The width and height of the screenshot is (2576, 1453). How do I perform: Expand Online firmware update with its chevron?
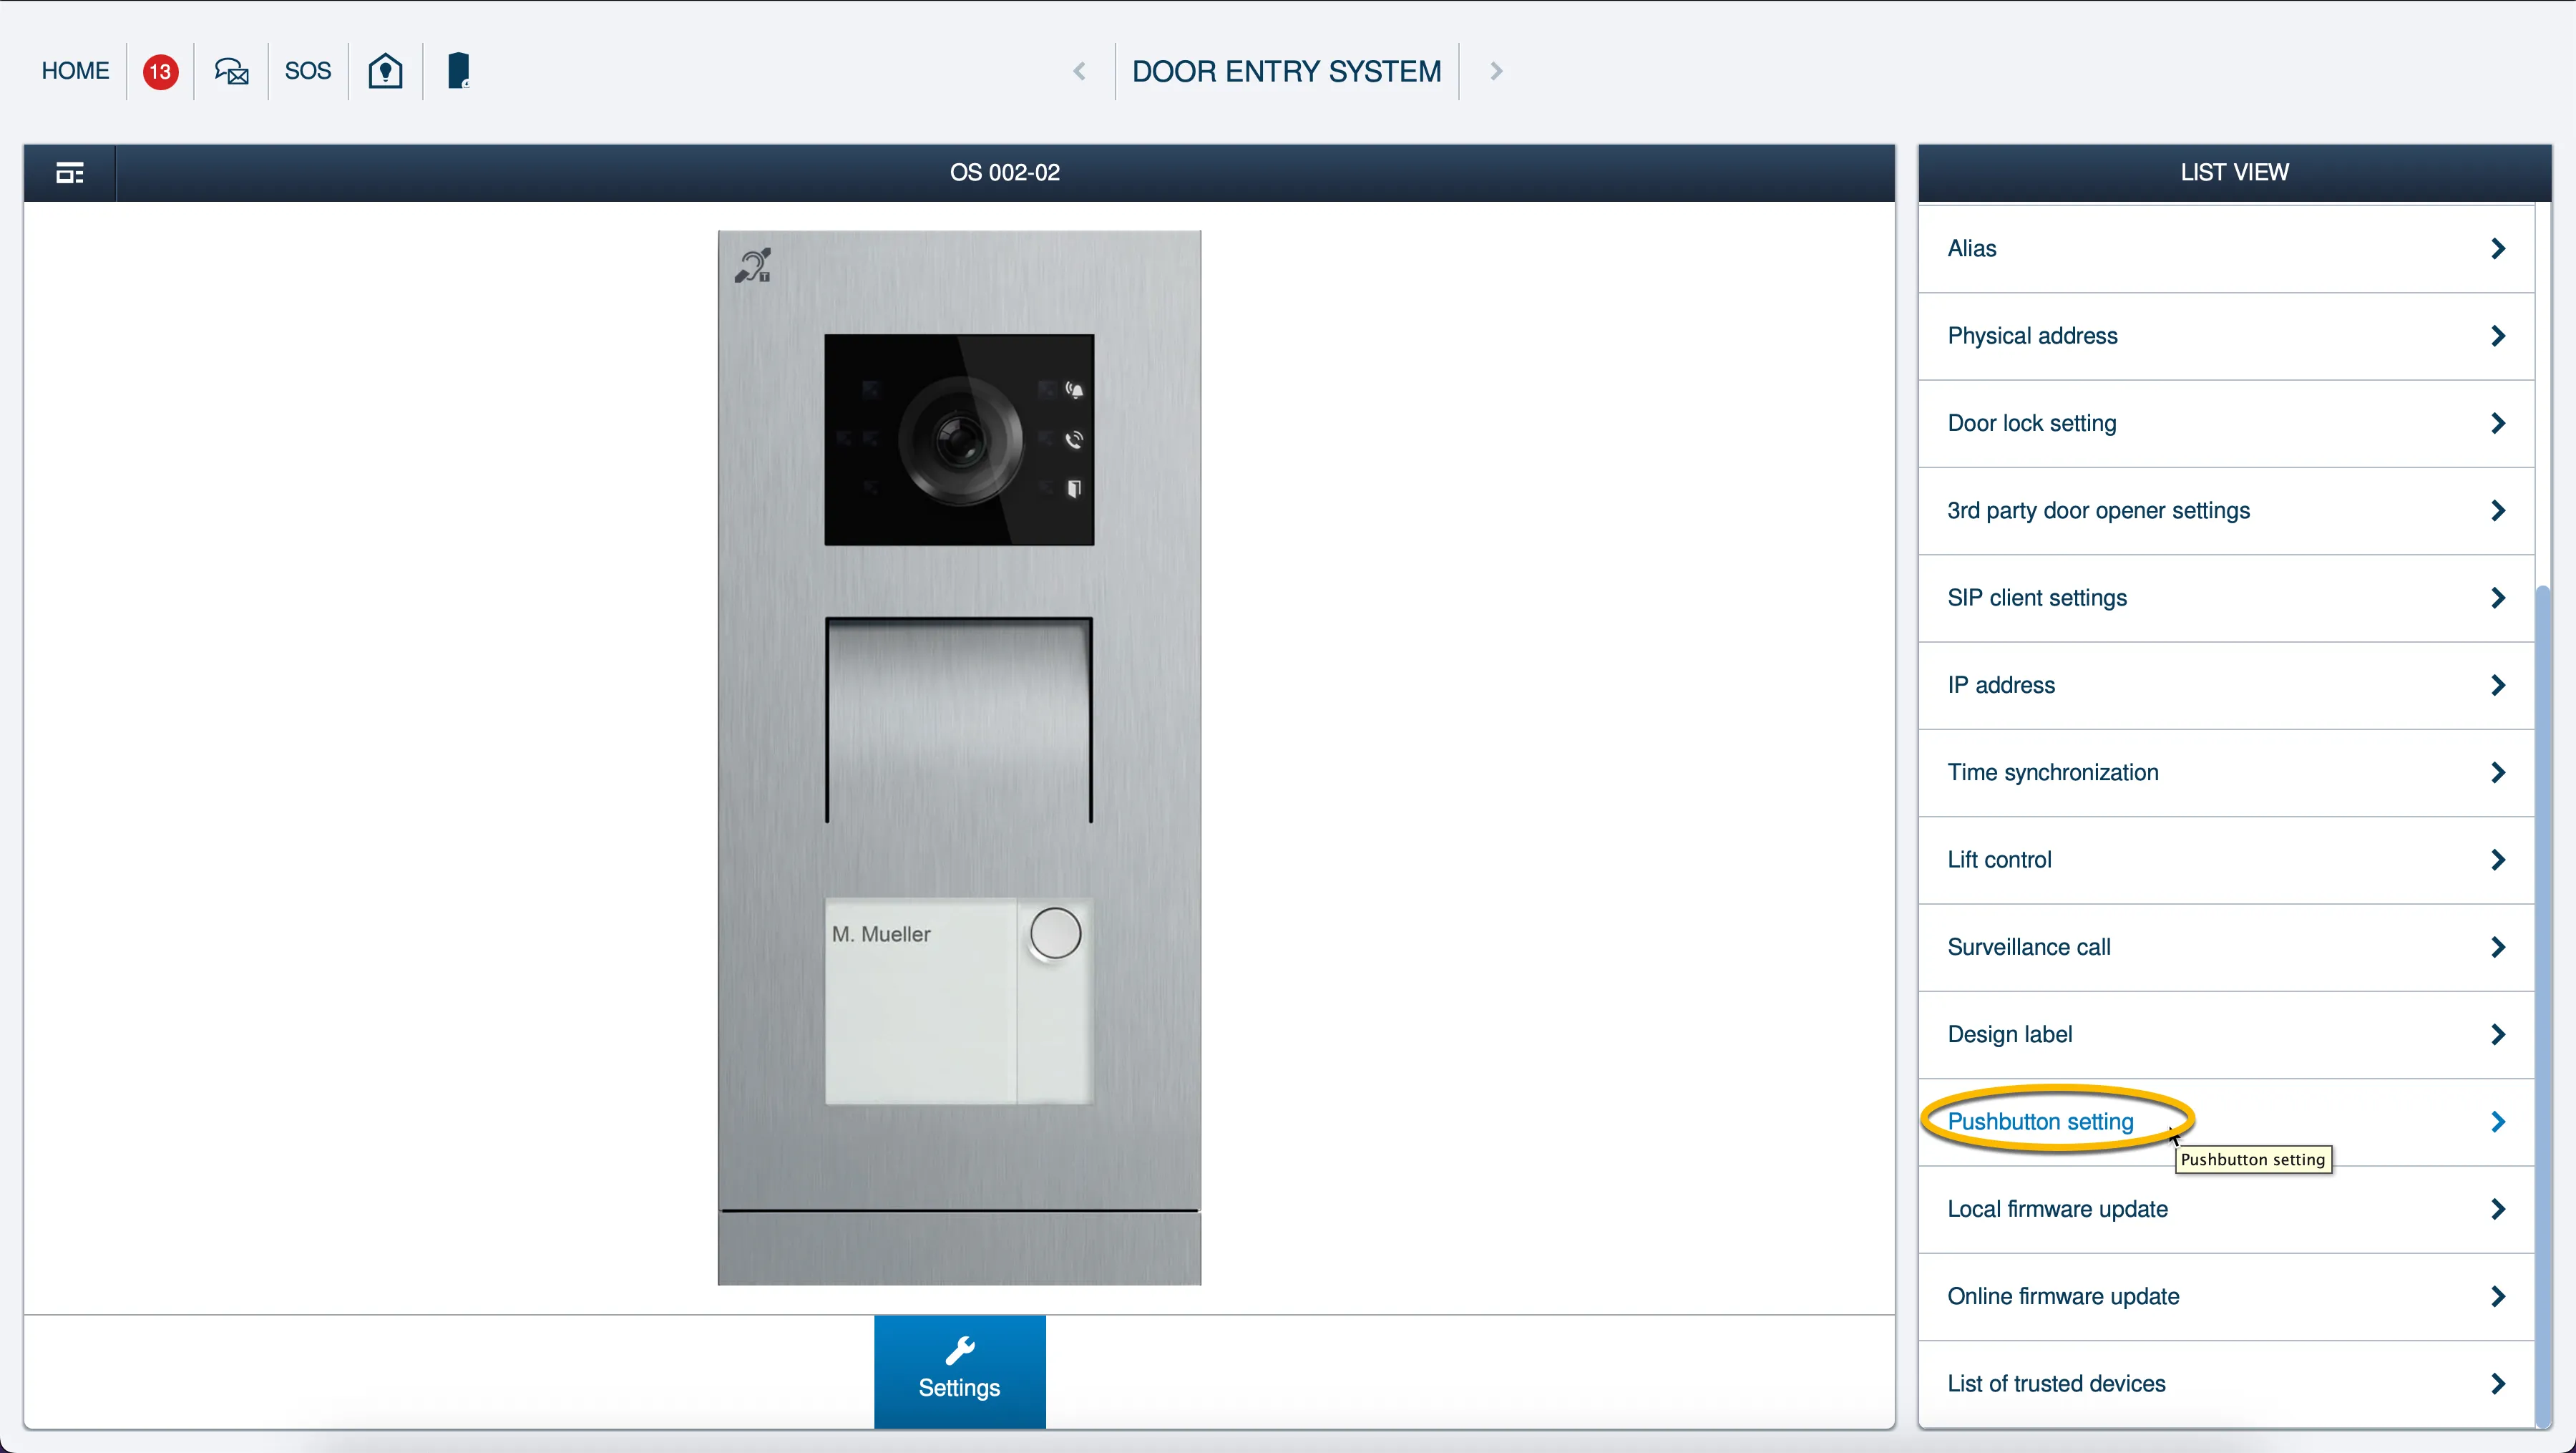click(2497, 1296)
